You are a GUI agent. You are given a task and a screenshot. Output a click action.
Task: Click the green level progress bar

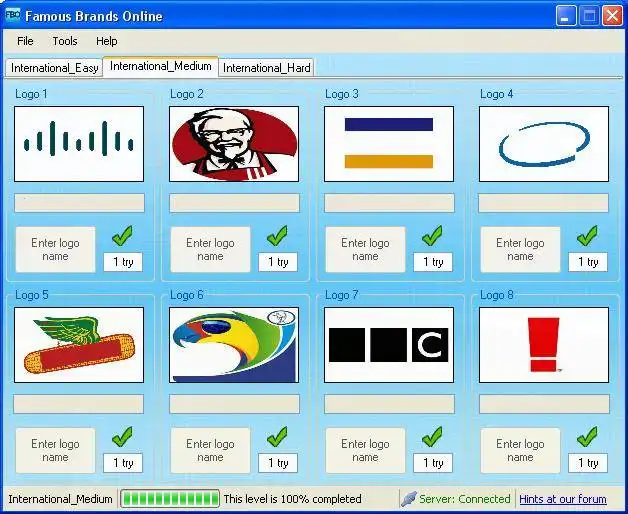pos(170,499)
